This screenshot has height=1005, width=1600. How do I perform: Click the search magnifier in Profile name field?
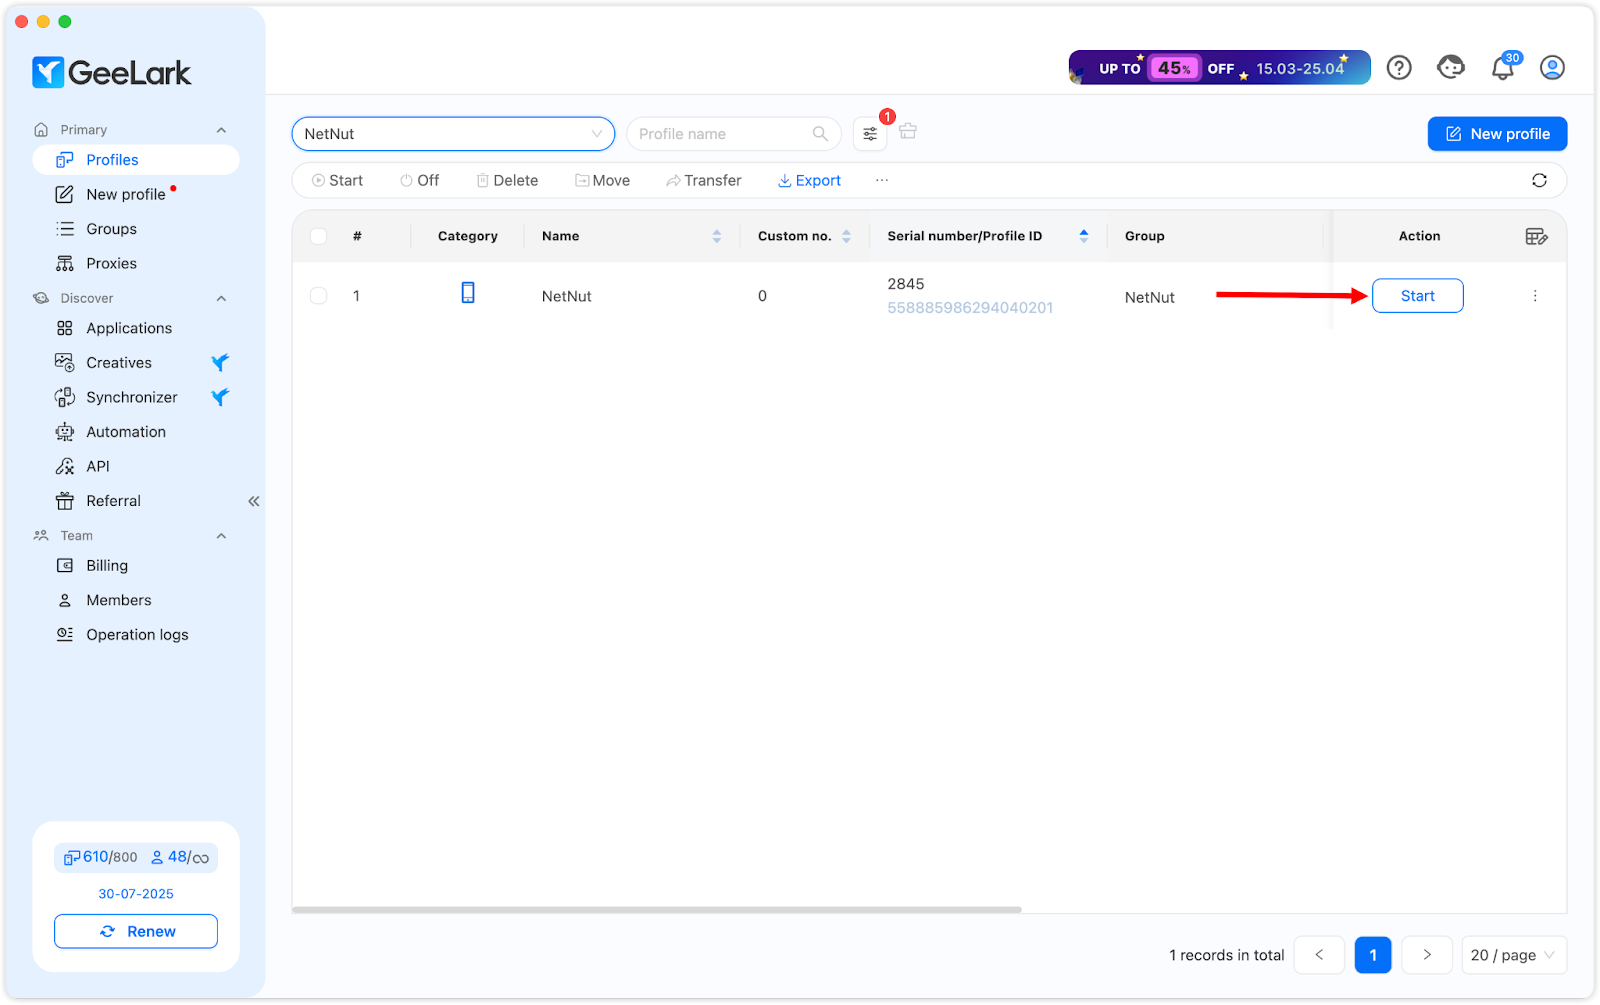point(820,134)
